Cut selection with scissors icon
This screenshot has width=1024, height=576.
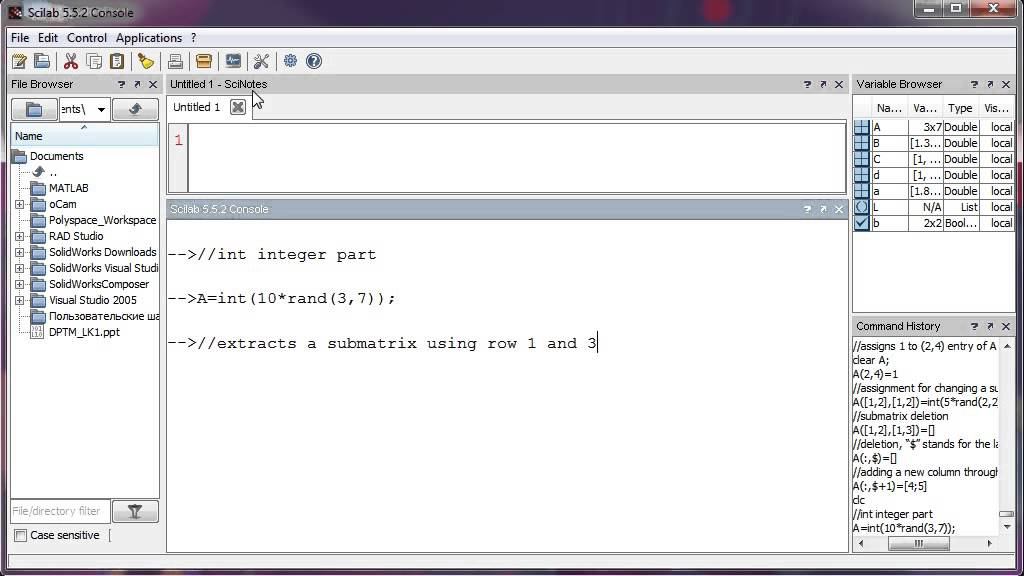(71, 61)
